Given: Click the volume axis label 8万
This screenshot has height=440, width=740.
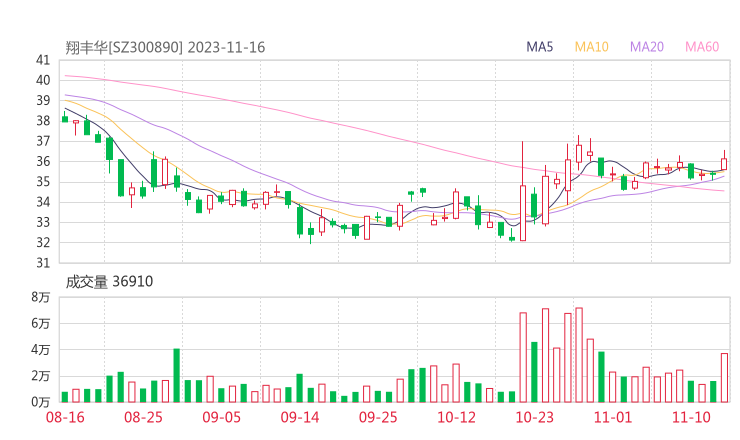Looking at the screenshot, I should coord(41,297).
